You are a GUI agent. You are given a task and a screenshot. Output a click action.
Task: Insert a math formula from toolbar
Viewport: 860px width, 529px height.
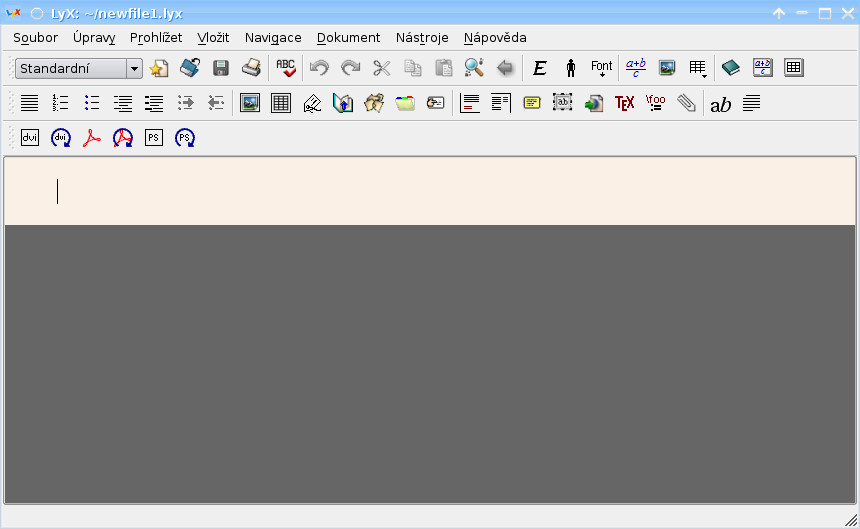tap(636, 68)
